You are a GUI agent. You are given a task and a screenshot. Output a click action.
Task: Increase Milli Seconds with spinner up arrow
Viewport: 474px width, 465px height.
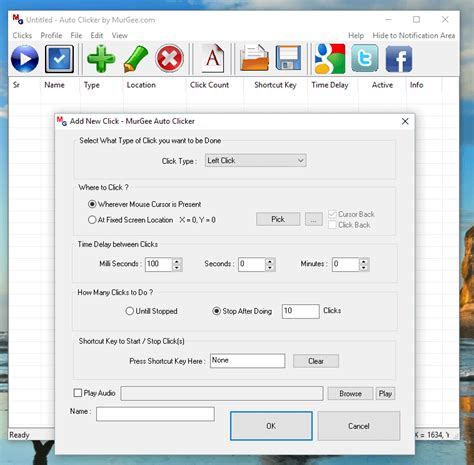pyautogui.click(x=177, y=261)
